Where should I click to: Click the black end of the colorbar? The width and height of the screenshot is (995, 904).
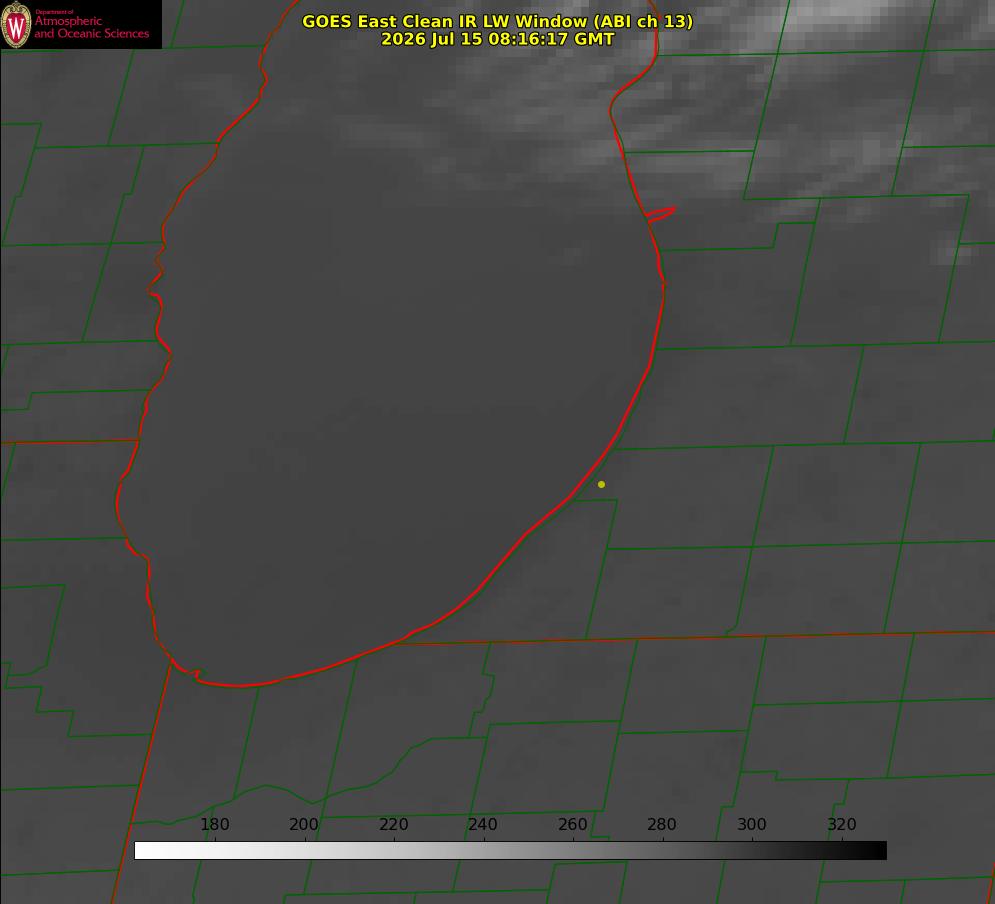pyautogui.click(x=874, y=850)
